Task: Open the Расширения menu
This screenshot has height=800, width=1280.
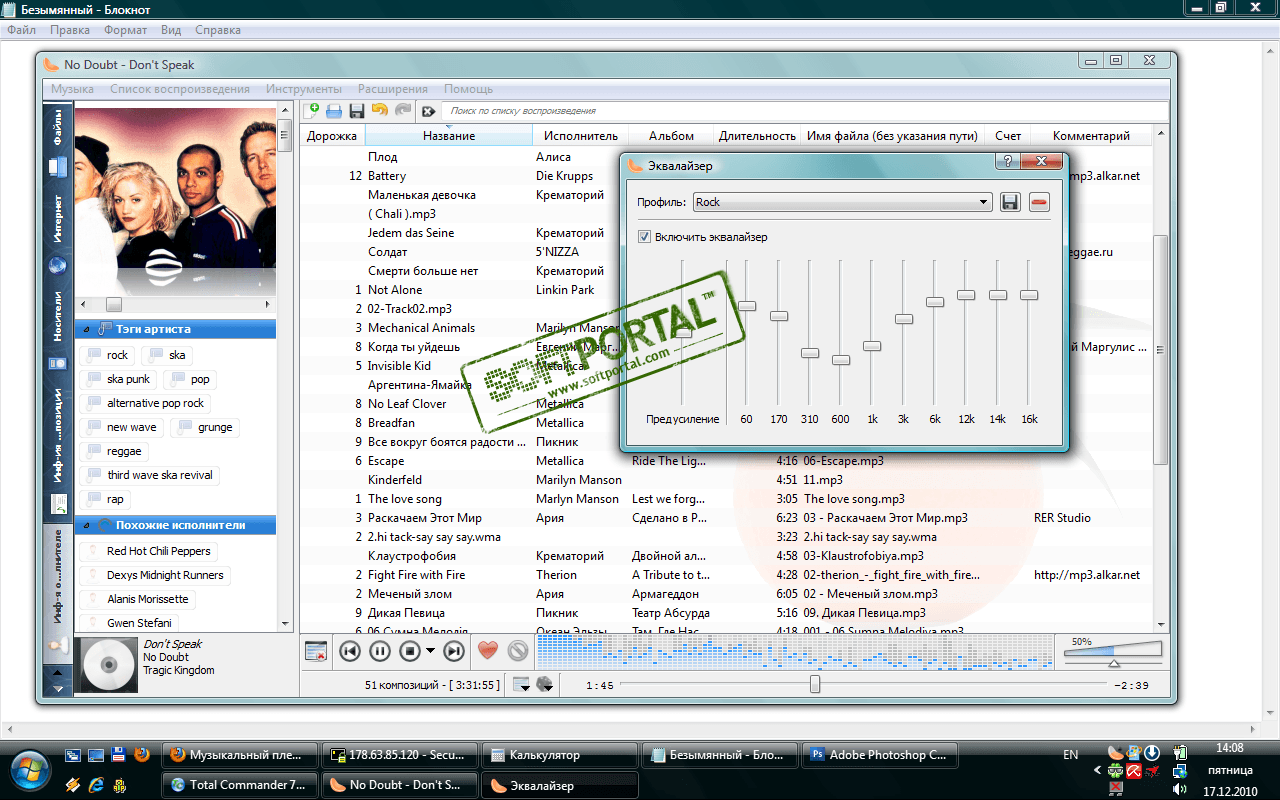Action: pyautogui.click(x=393, y=89)
